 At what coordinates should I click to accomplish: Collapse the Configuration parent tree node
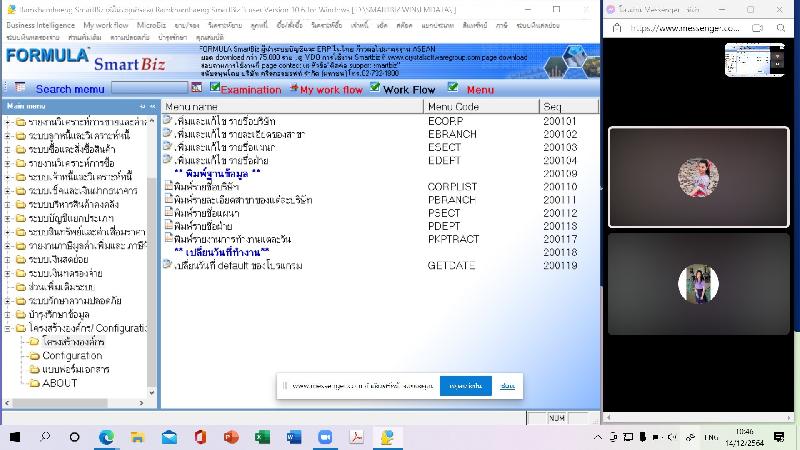(x=8, y=328)
